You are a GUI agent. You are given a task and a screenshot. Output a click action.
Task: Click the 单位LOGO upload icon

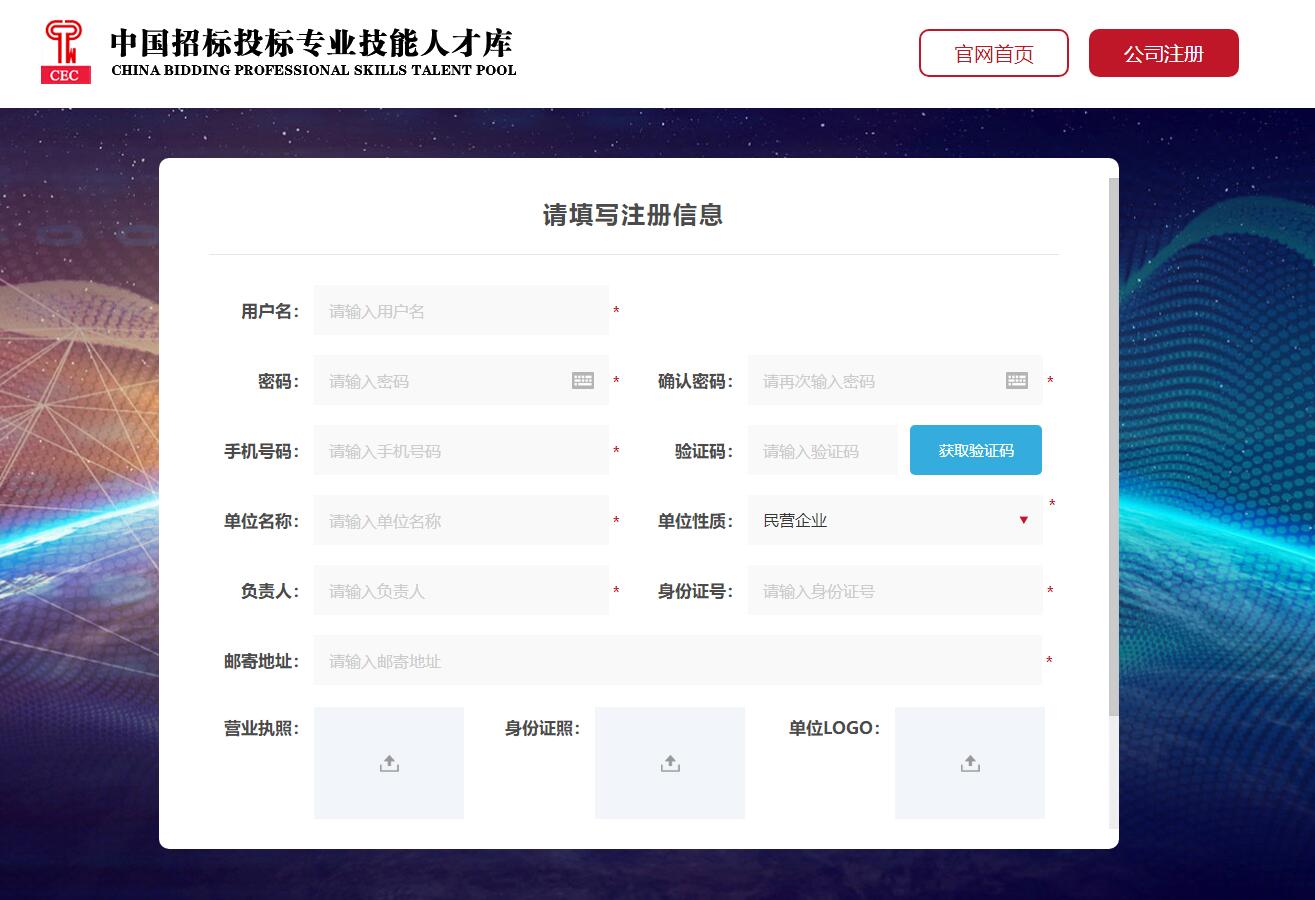point(970,764)
